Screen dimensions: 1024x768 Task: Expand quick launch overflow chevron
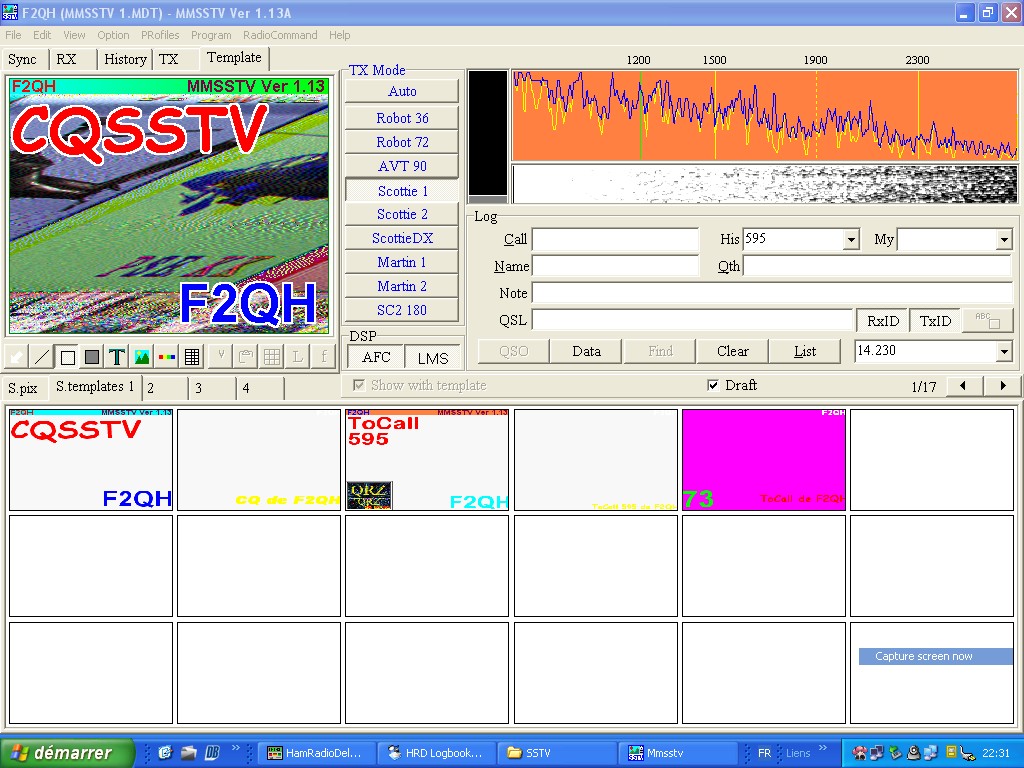[x=235, y=748]
